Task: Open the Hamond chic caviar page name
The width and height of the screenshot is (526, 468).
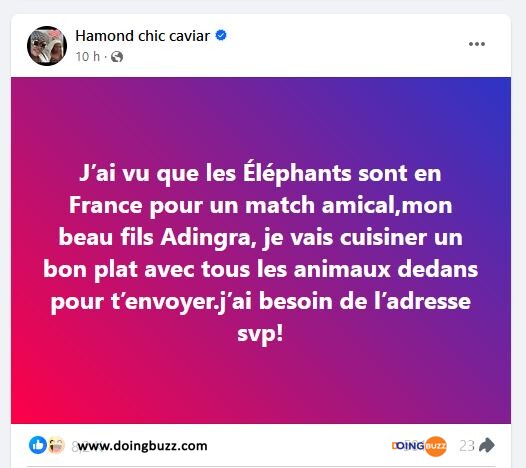Action: [142, 36]
